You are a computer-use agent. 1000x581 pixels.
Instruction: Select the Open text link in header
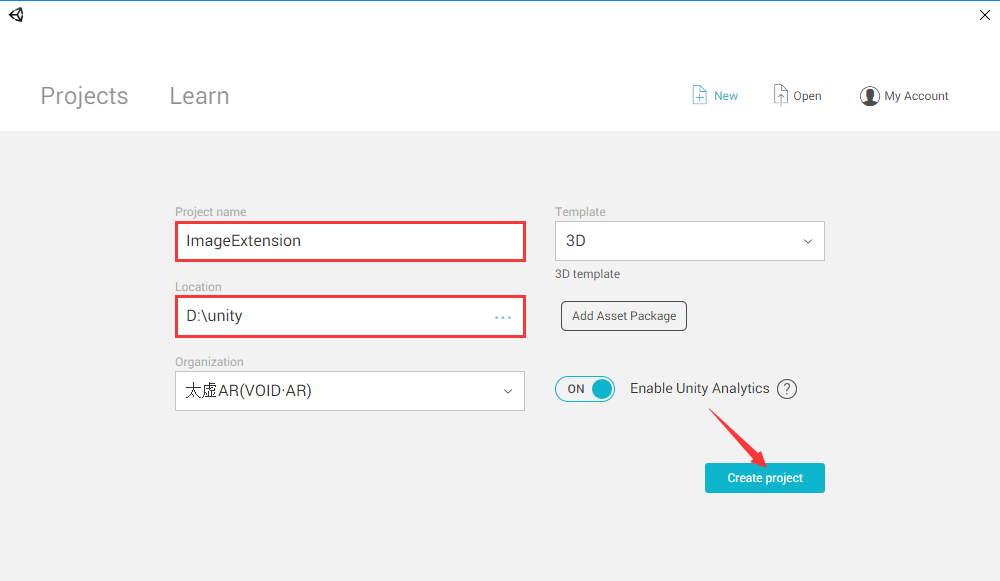coord(807,96)
